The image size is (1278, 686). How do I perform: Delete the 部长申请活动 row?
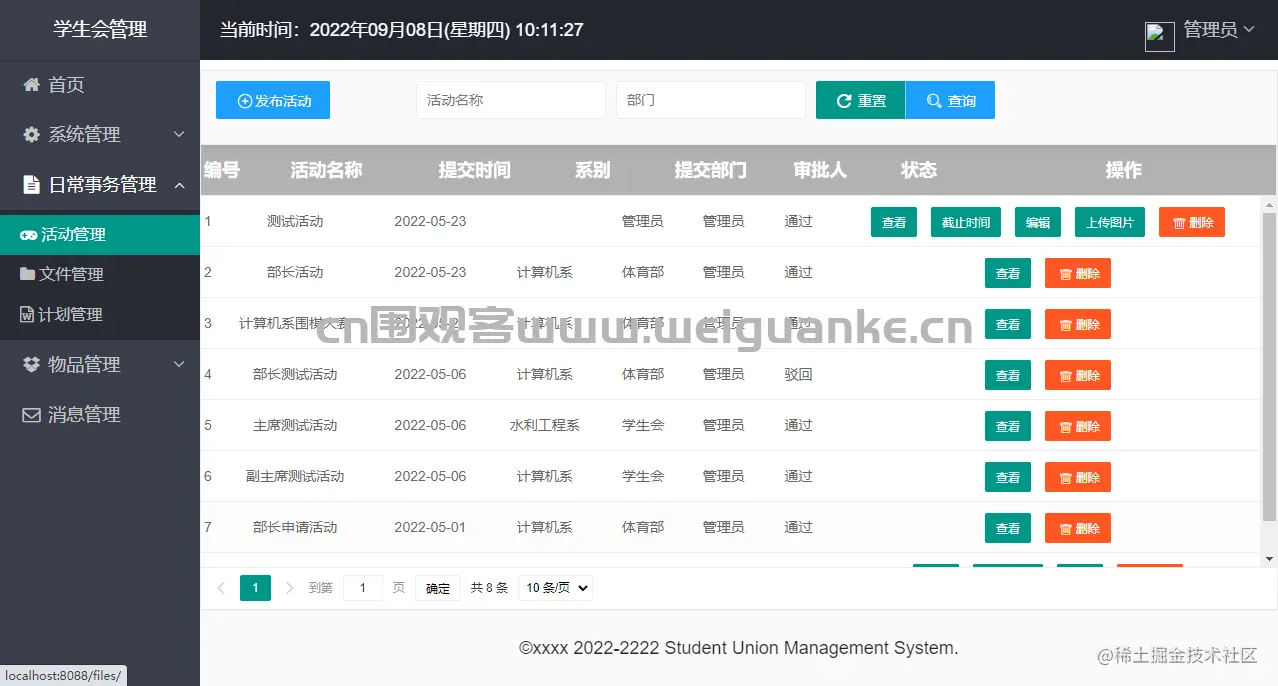point(1078,528)
